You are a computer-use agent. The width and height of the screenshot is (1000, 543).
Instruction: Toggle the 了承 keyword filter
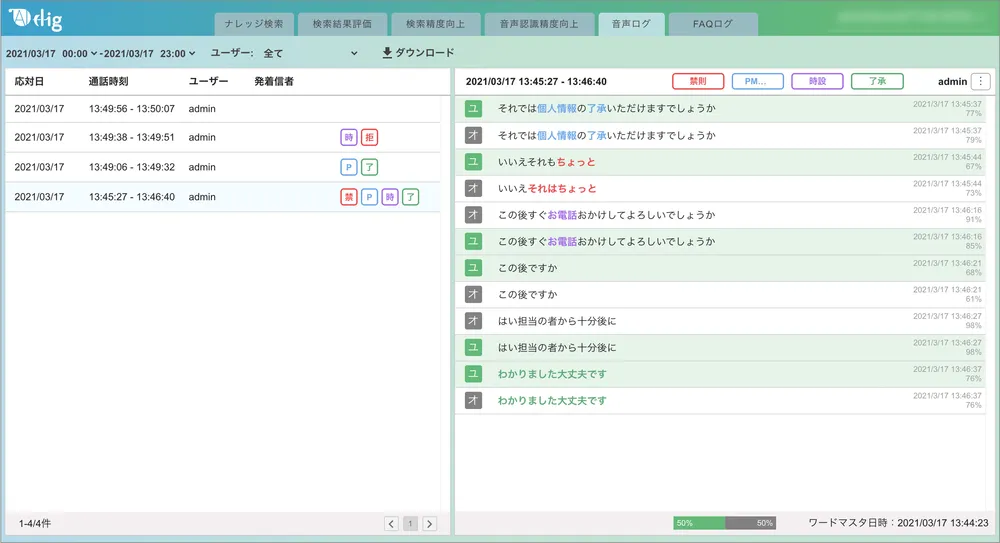878,81
